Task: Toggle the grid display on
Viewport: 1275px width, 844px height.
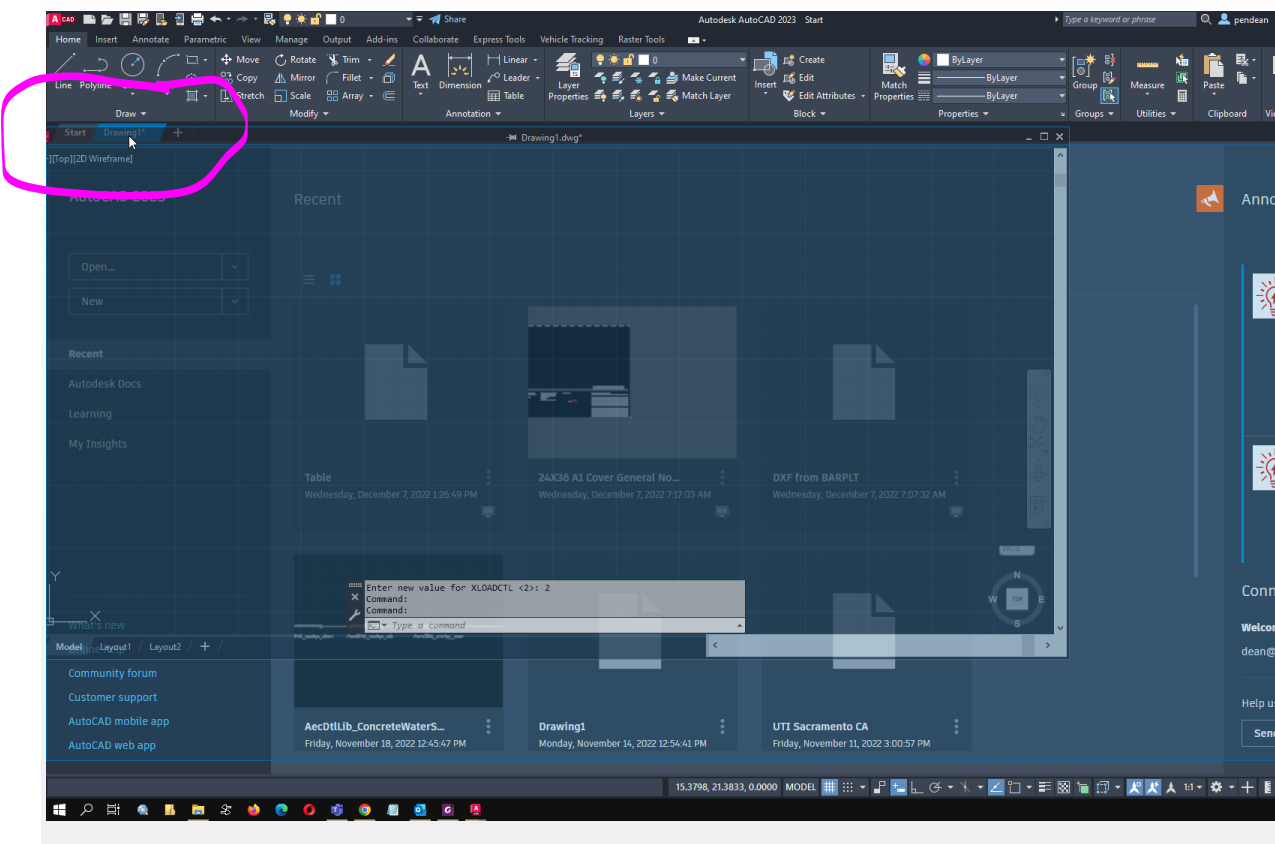Action: (828, 787)
